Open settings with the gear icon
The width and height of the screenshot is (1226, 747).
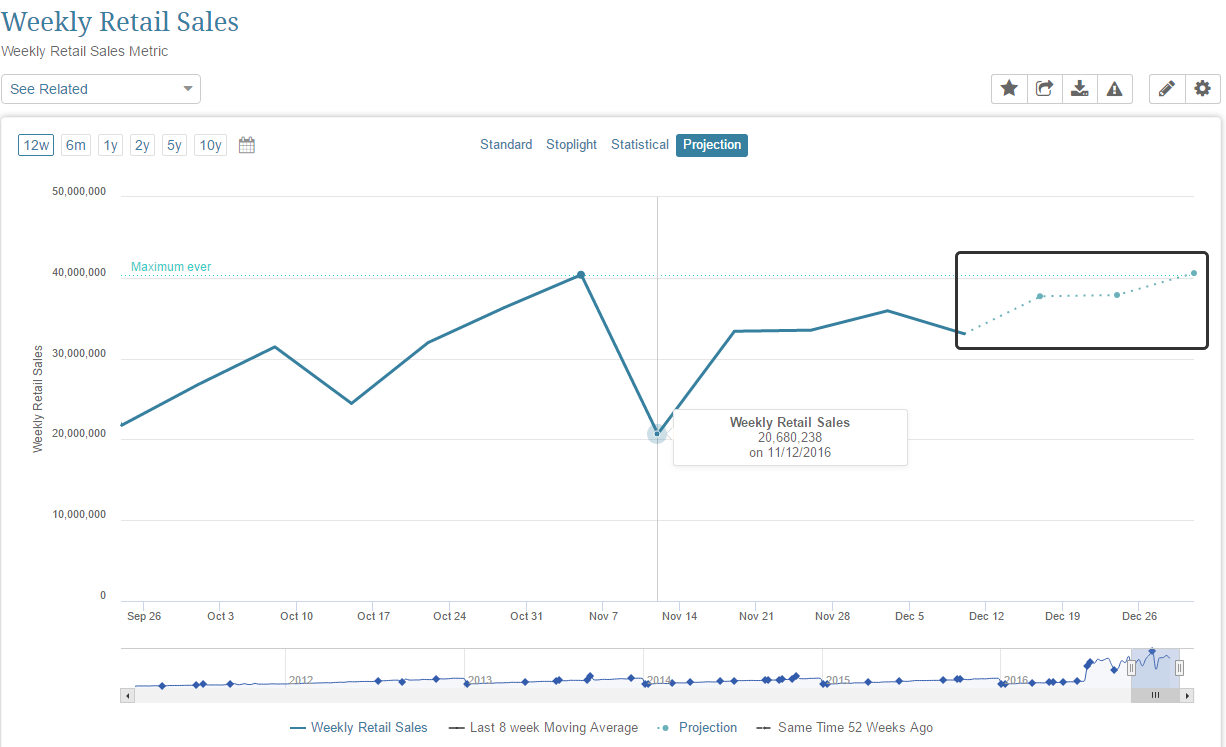pos(1202,89)
